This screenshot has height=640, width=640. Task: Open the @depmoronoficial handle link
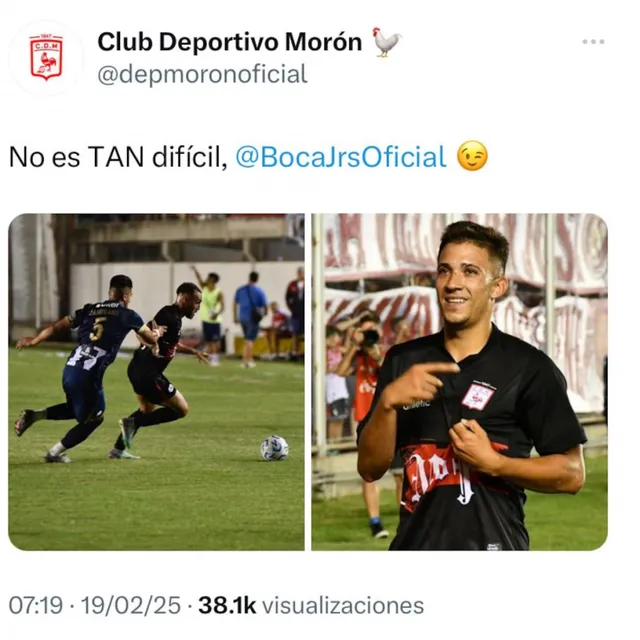[202, 74]
